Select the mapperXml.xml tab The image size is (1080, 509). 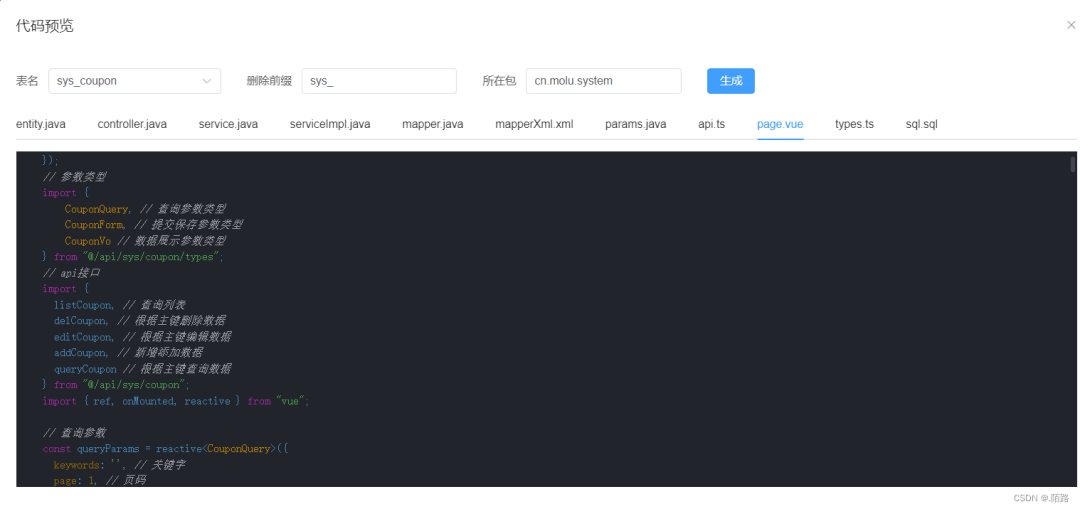(x=534, y=124)
